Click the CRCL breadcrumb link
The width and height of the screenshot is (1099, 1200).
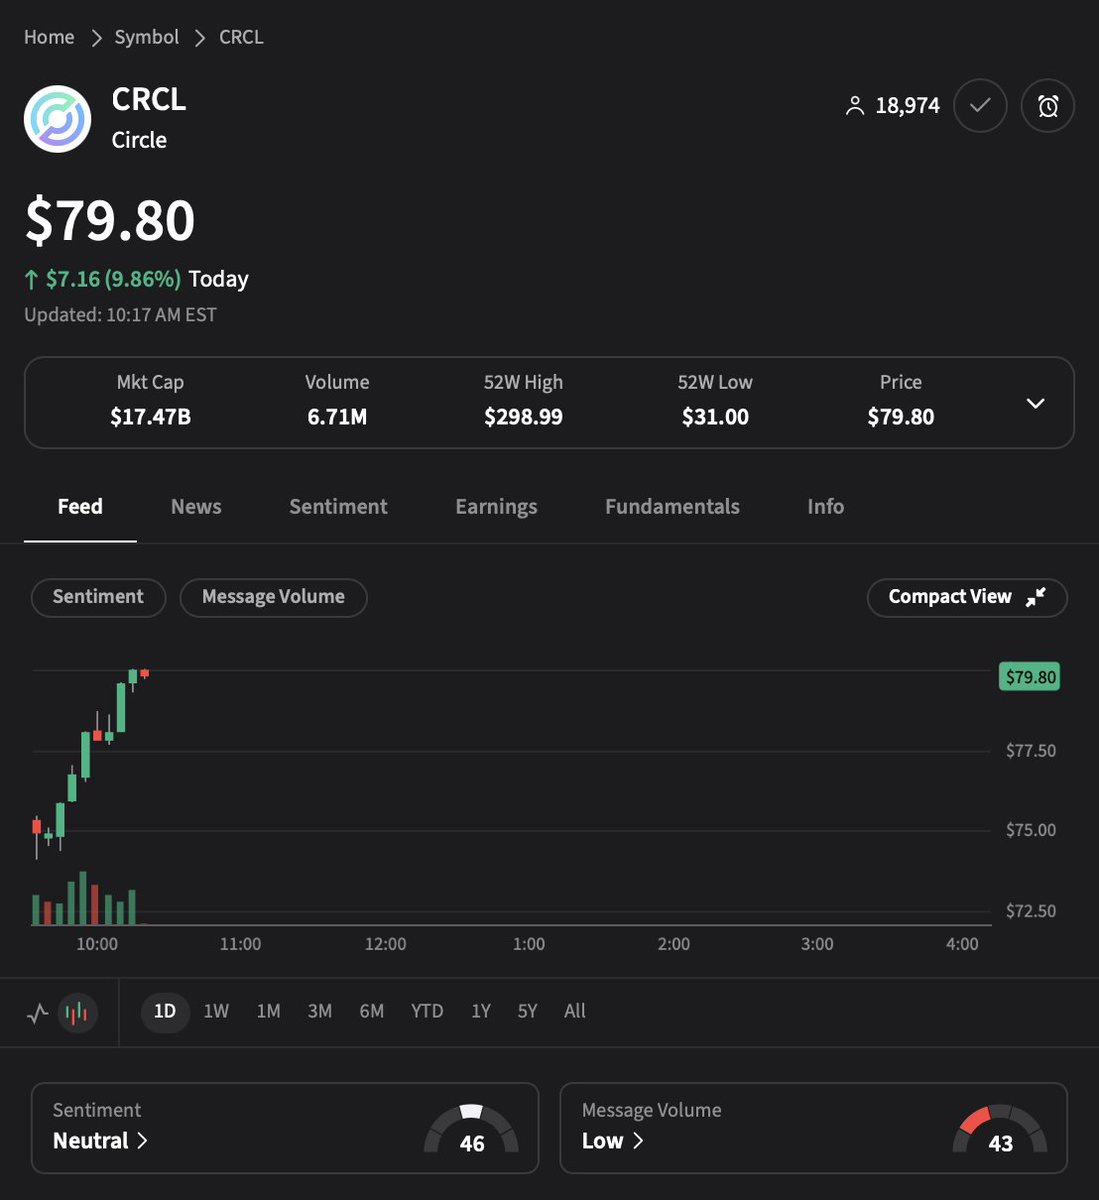pos(241,37)
